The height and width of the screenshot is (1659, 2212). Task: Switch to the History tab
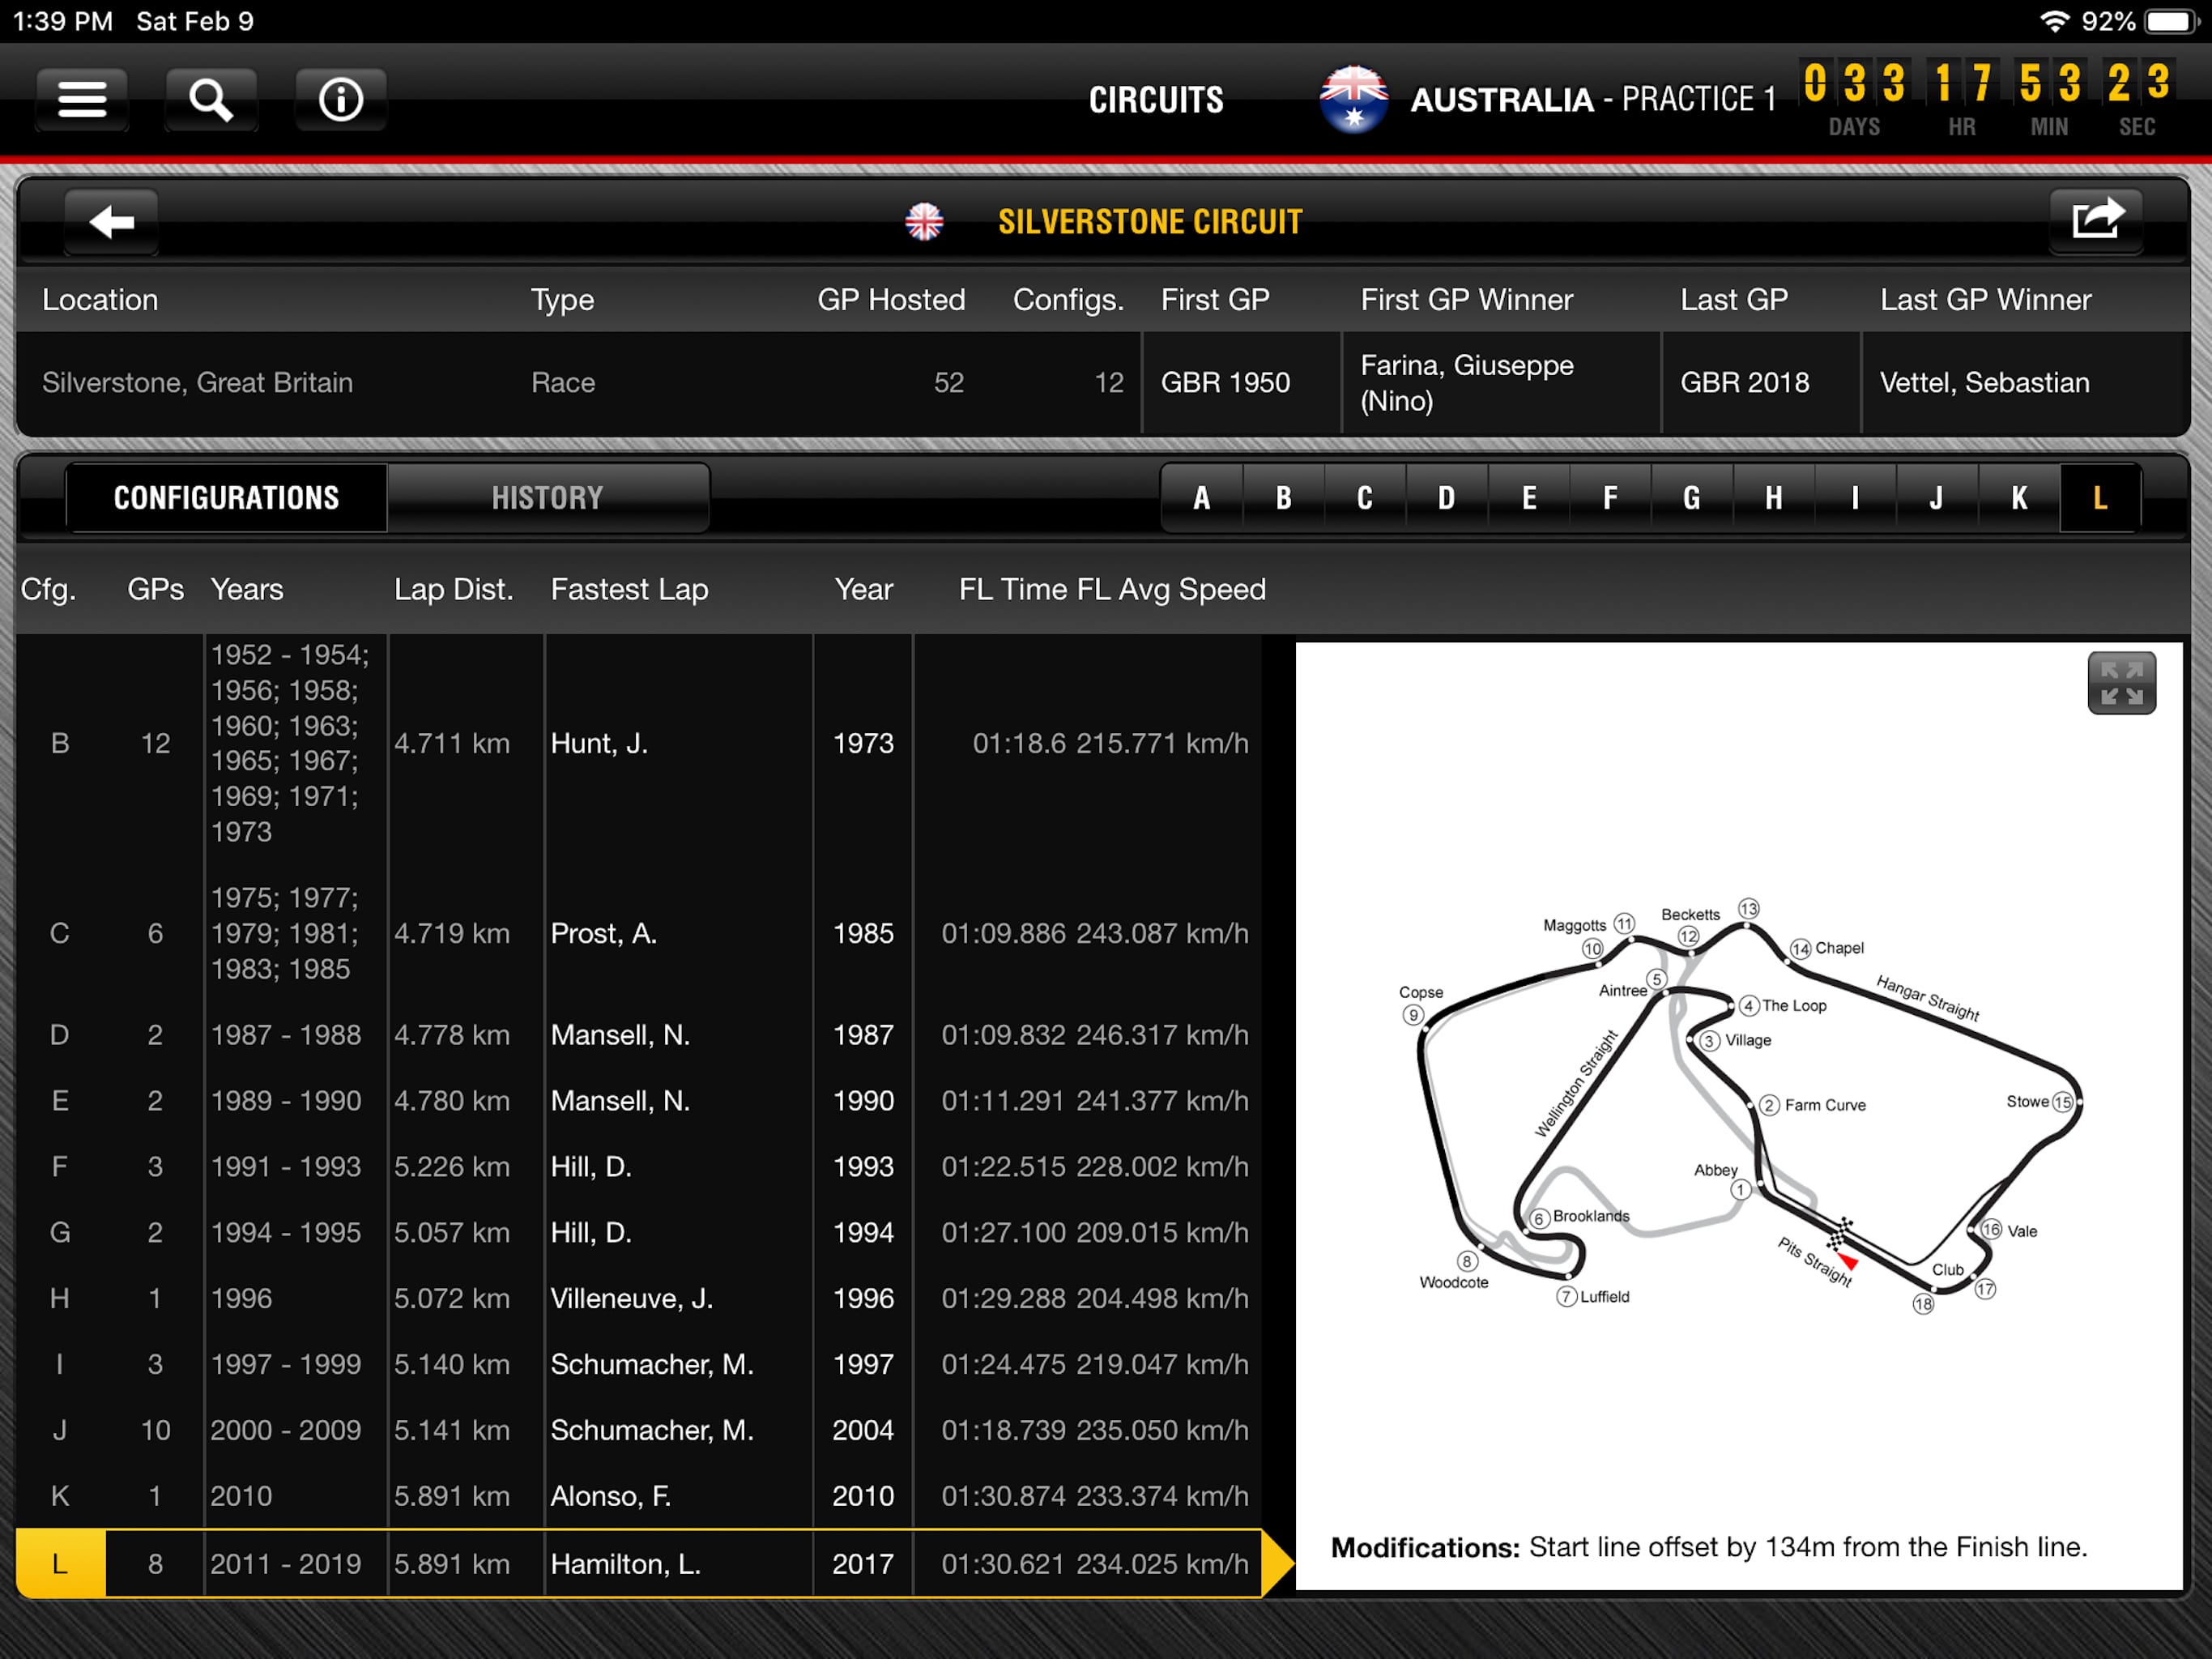(x=547, y=497)
